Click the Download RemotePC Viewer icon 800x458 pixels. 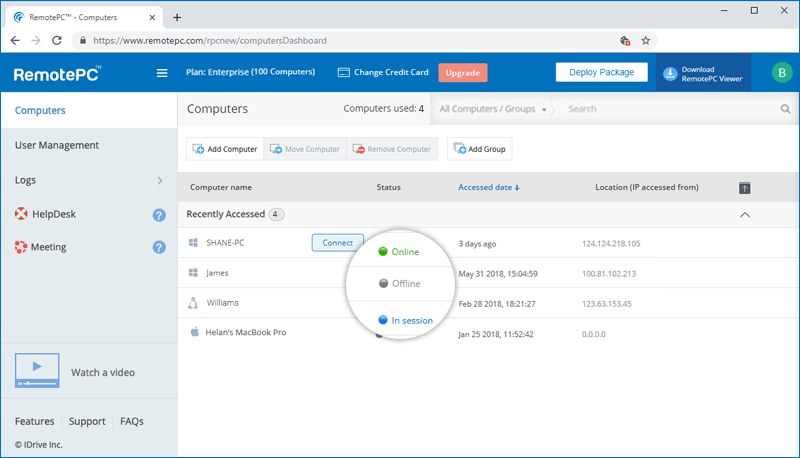tap(670, 74)
